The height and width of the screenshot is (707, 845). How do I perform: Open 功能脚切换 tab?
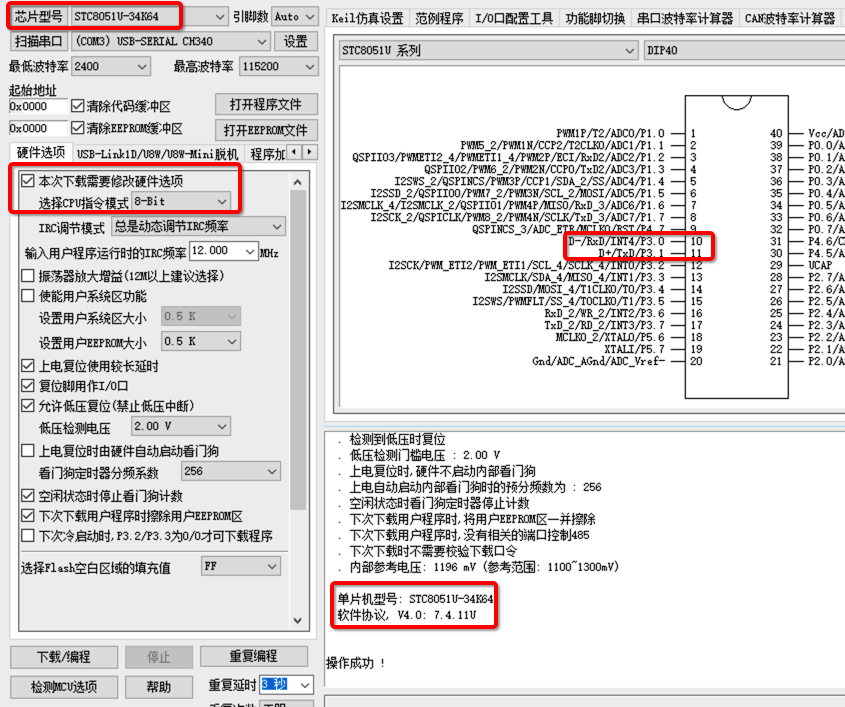click(x=595, y=18)
